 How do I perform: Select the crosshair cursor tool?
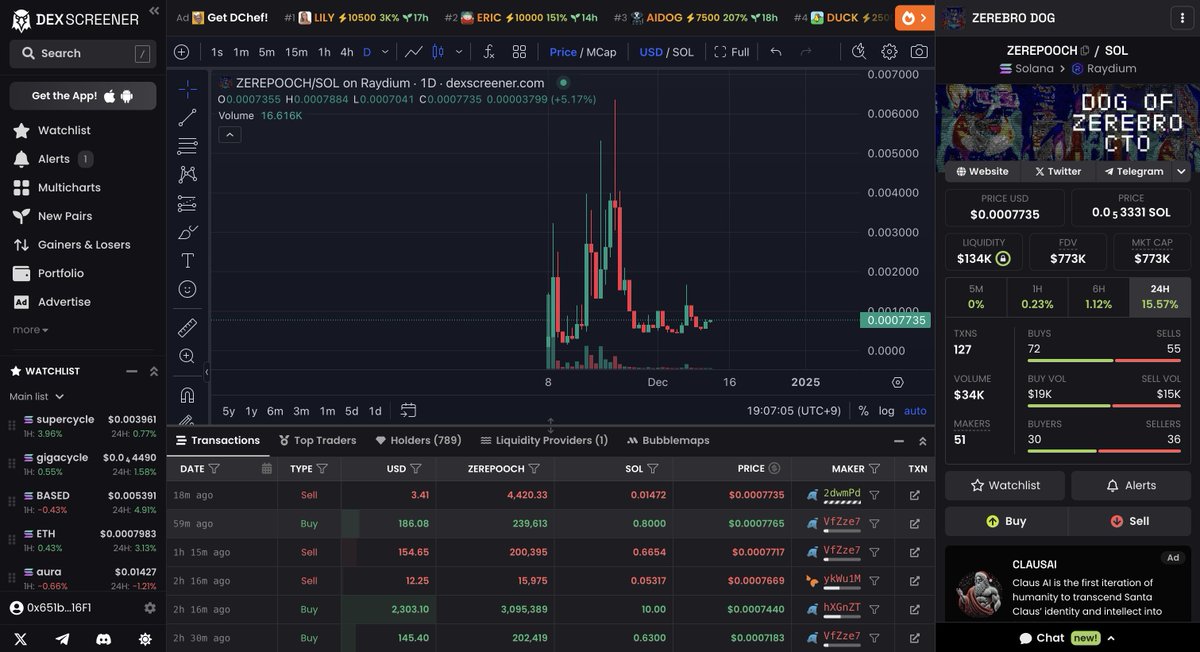[x=187, y=89]
